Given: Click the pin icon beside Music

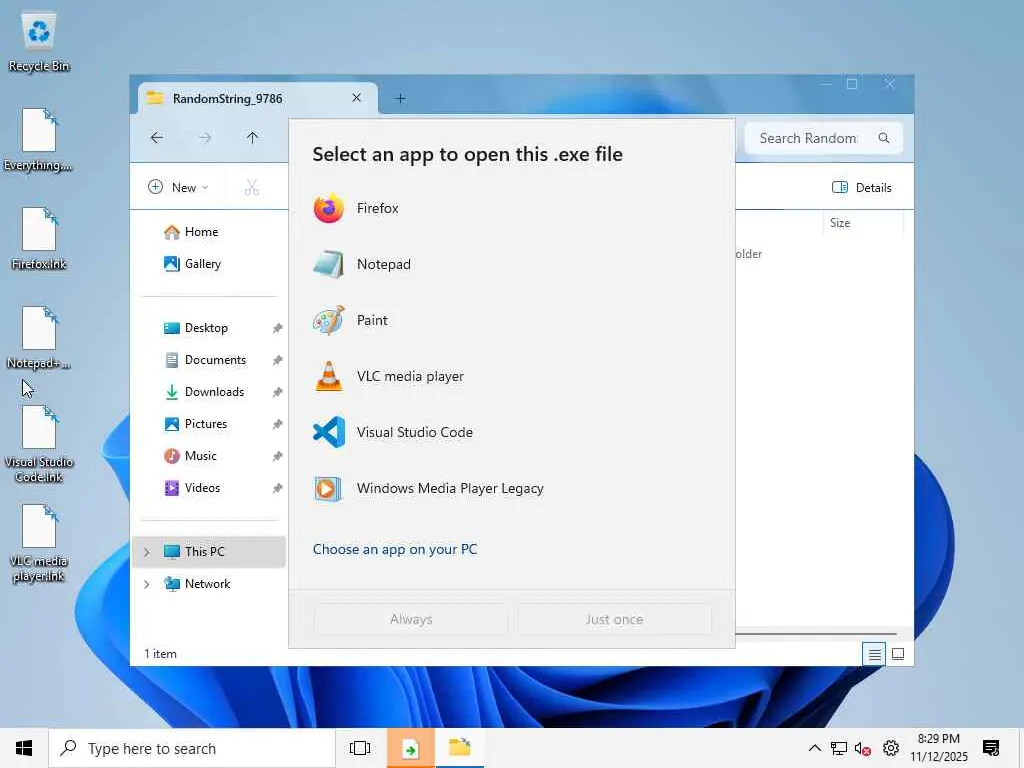Looking at the screenshot, I should [277, 456].
